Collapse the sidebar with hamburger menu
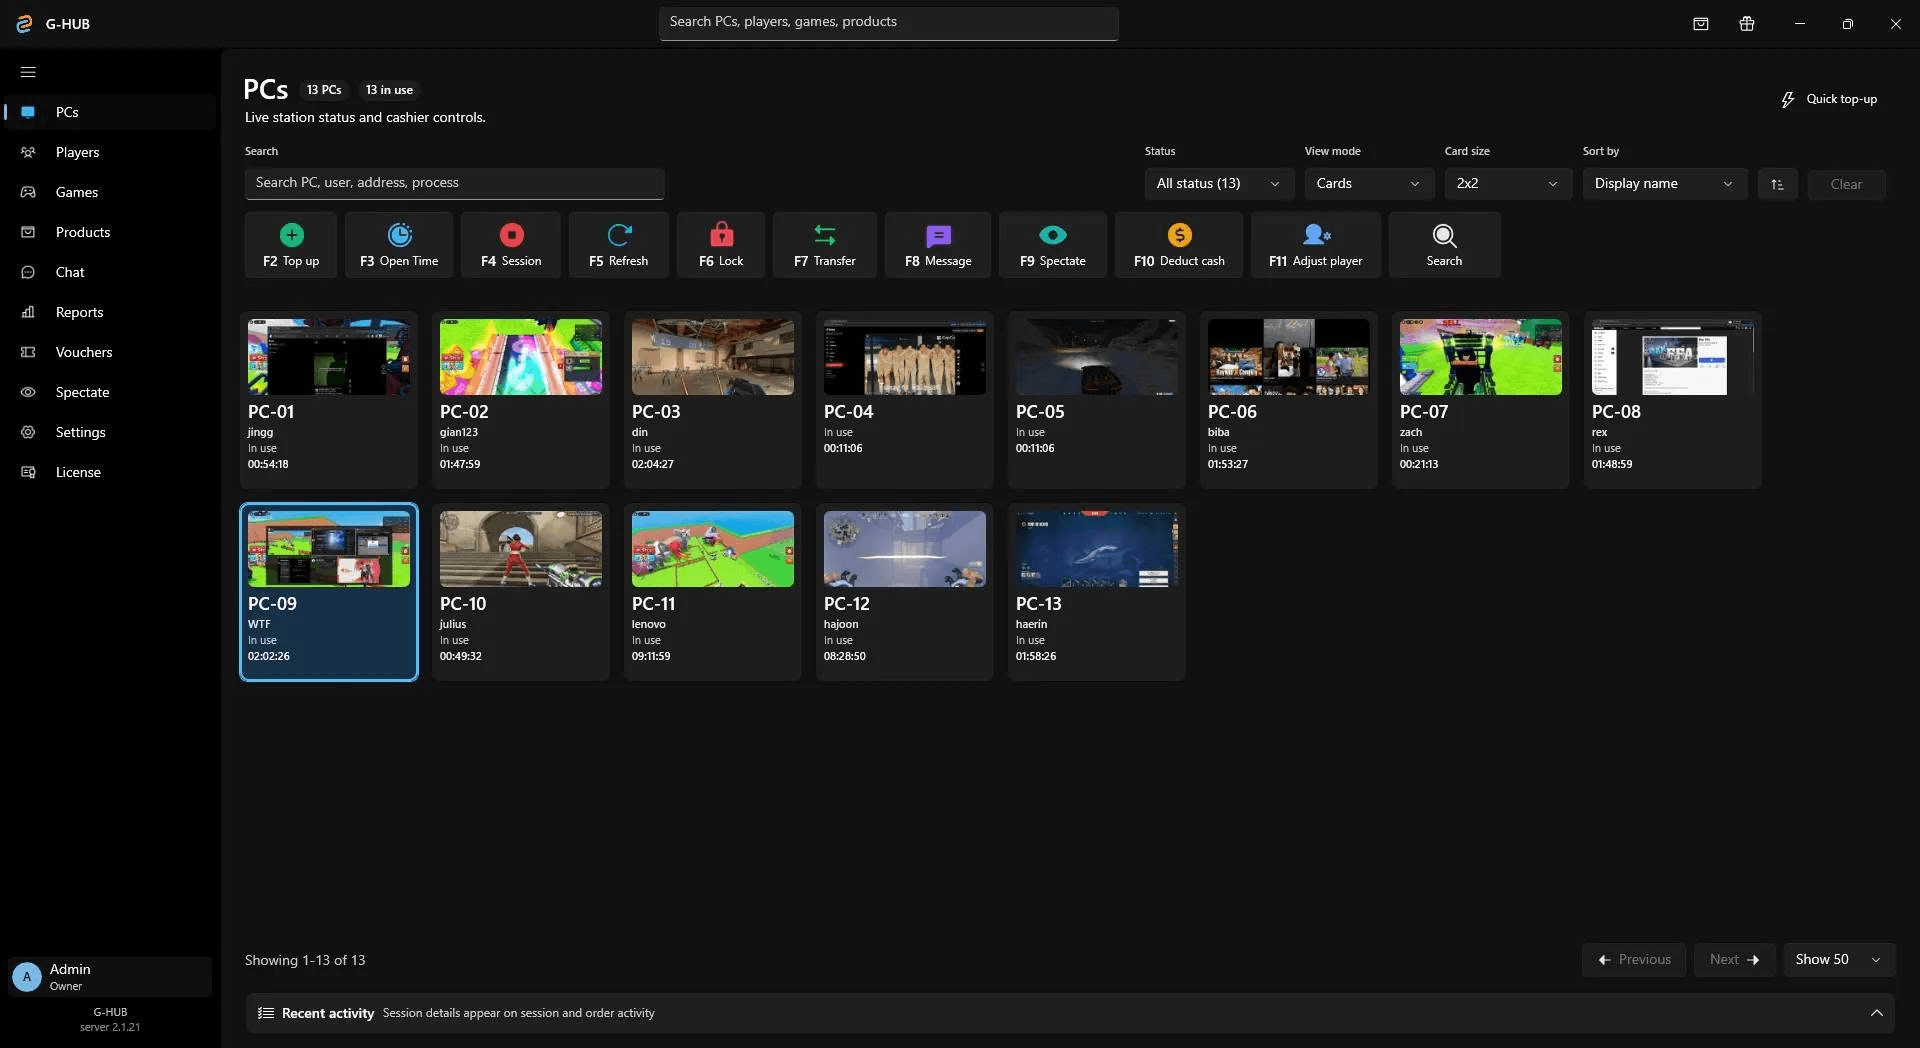Viewport: 1920px width, 1048px height. [28, 72]
